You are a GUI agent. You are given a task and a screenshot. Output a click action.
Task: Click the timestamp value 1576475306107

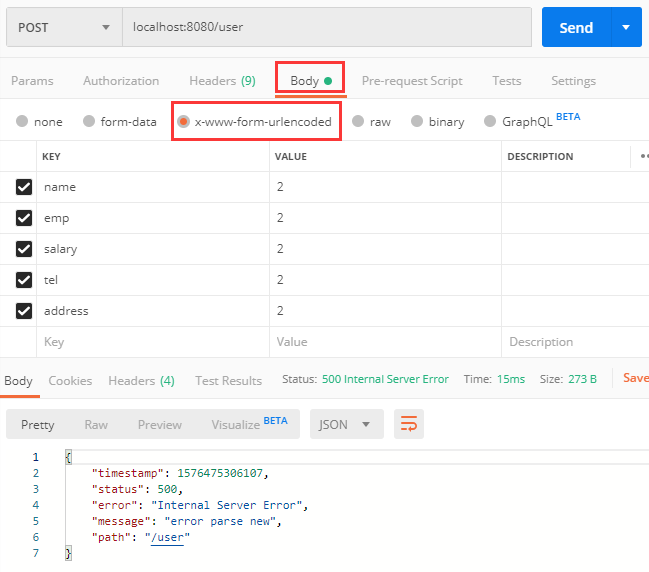220,473
